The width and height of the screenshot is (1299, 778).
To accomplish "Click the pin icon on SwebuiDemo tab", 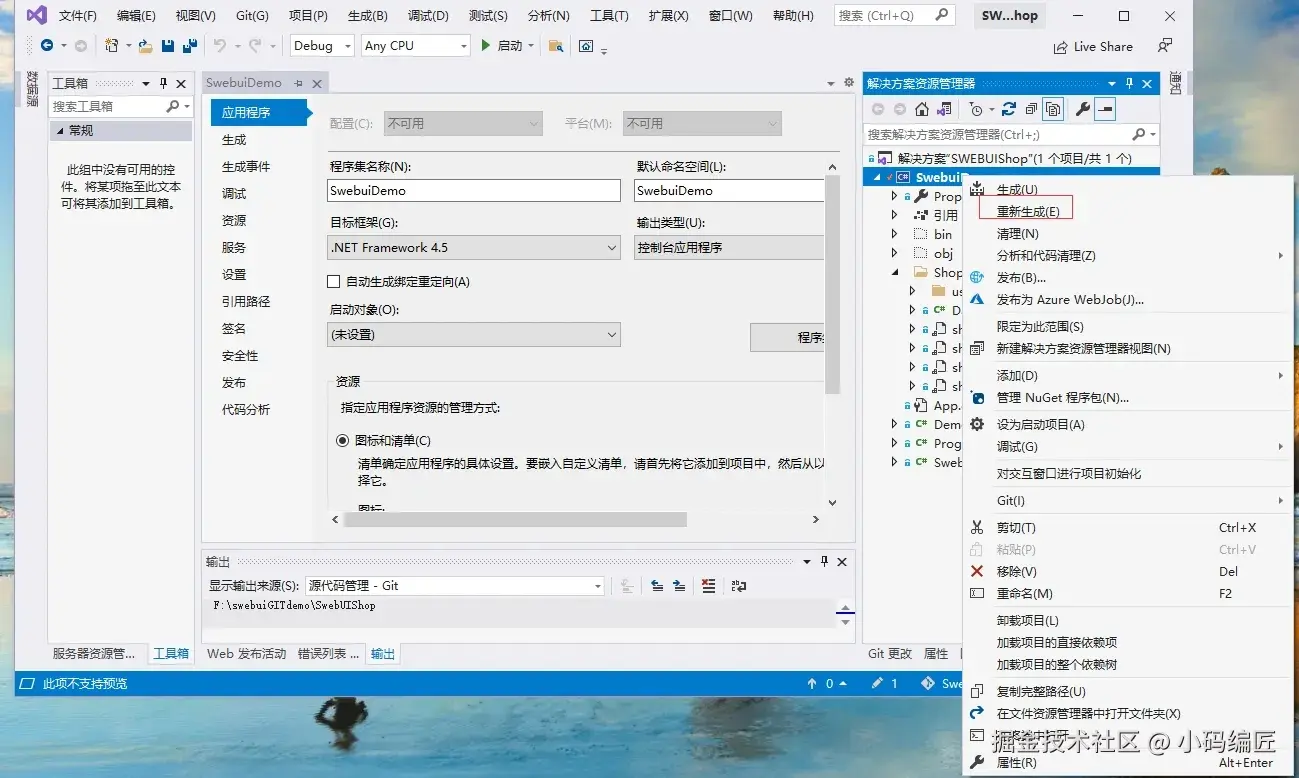I will (298, 83).
